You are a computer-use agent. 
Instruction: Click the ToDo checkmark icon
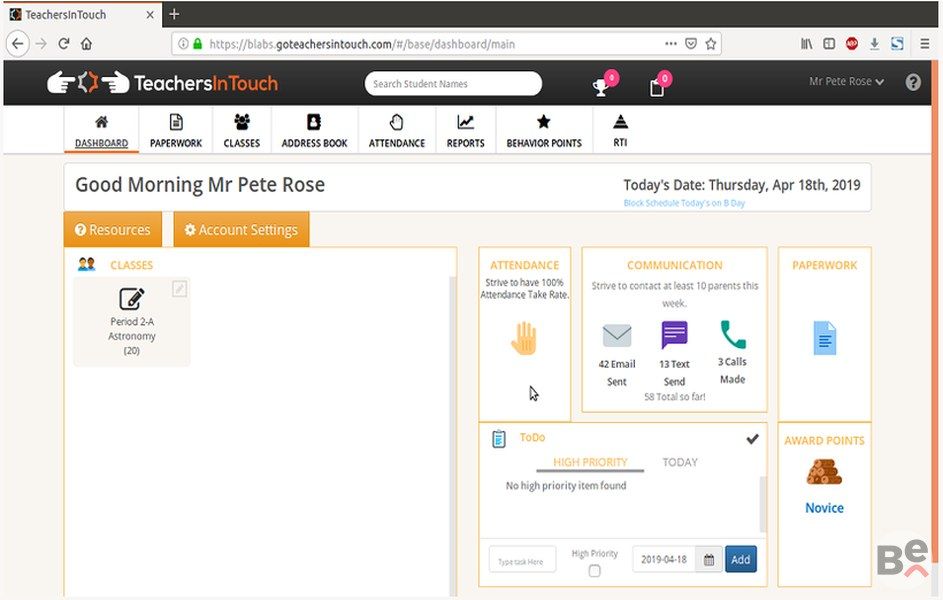point(752,439)
